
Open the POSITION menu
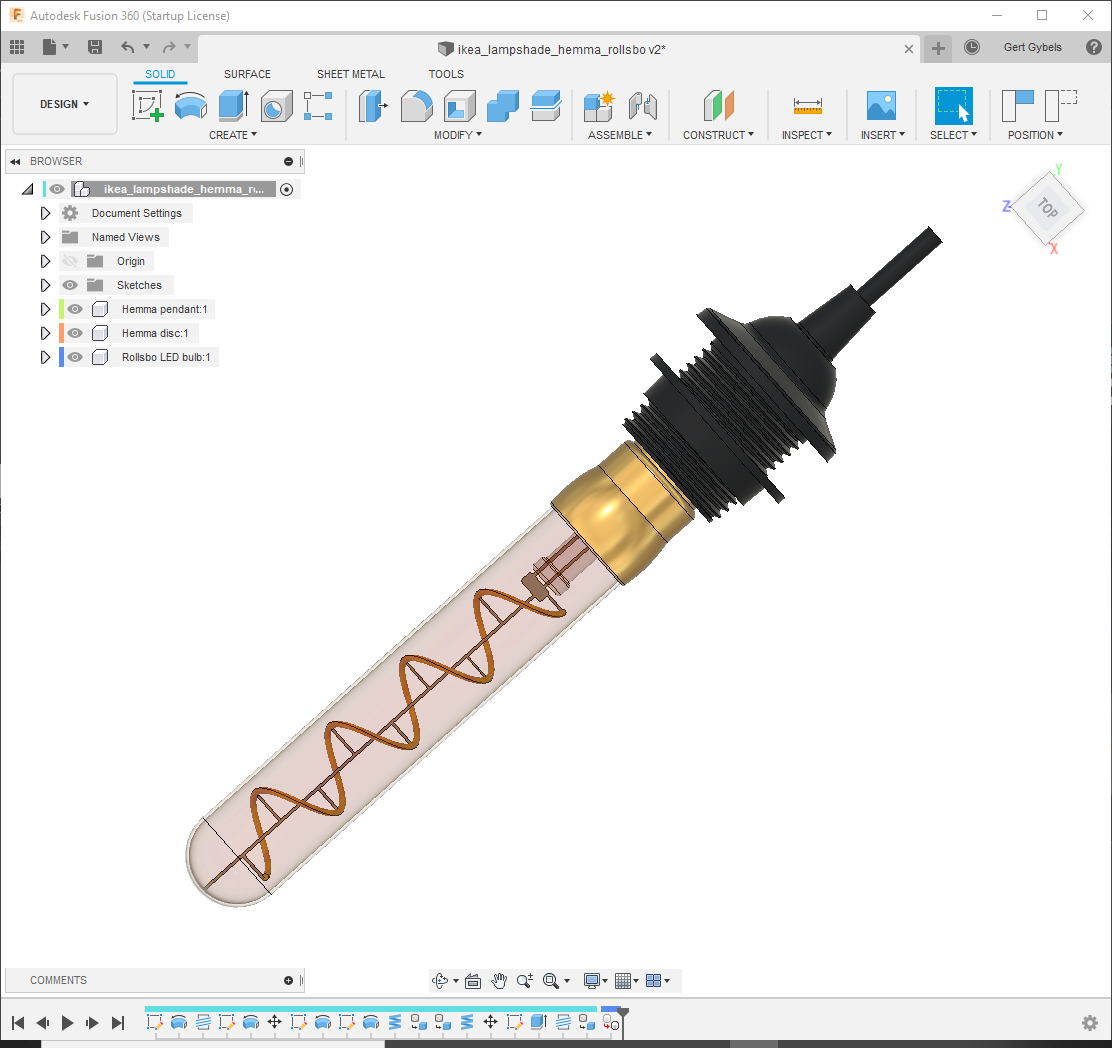point(1035,135)
